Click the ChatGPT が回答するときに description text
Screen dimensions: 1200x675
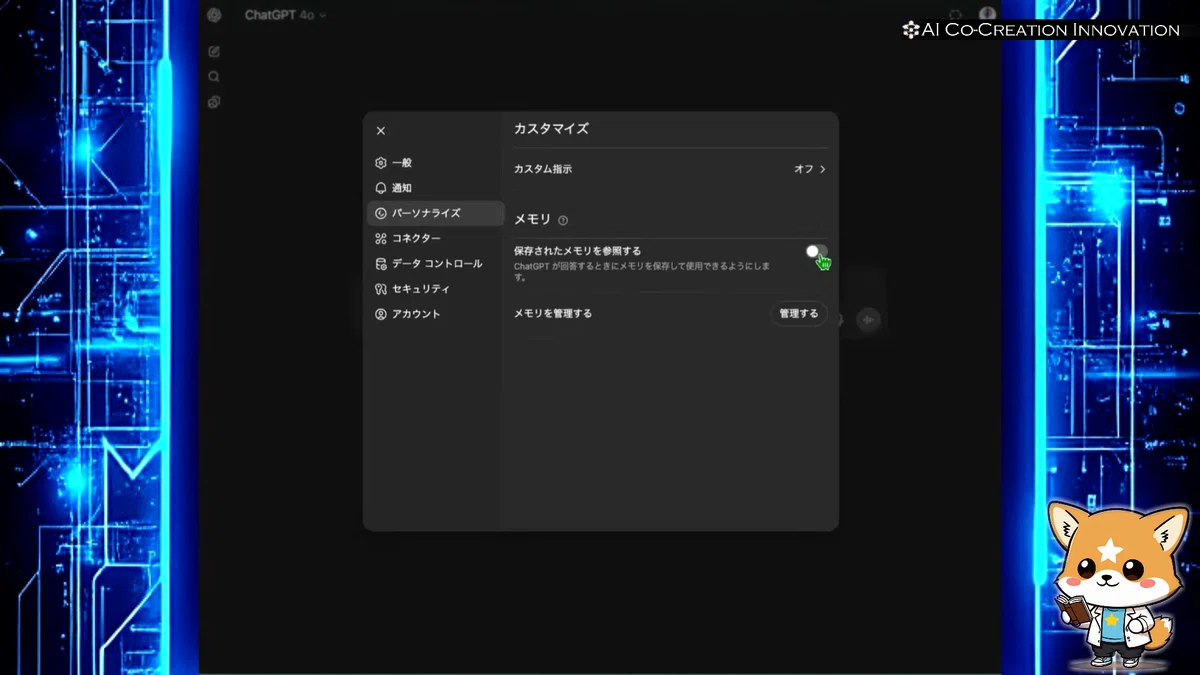tap(641, 271)
